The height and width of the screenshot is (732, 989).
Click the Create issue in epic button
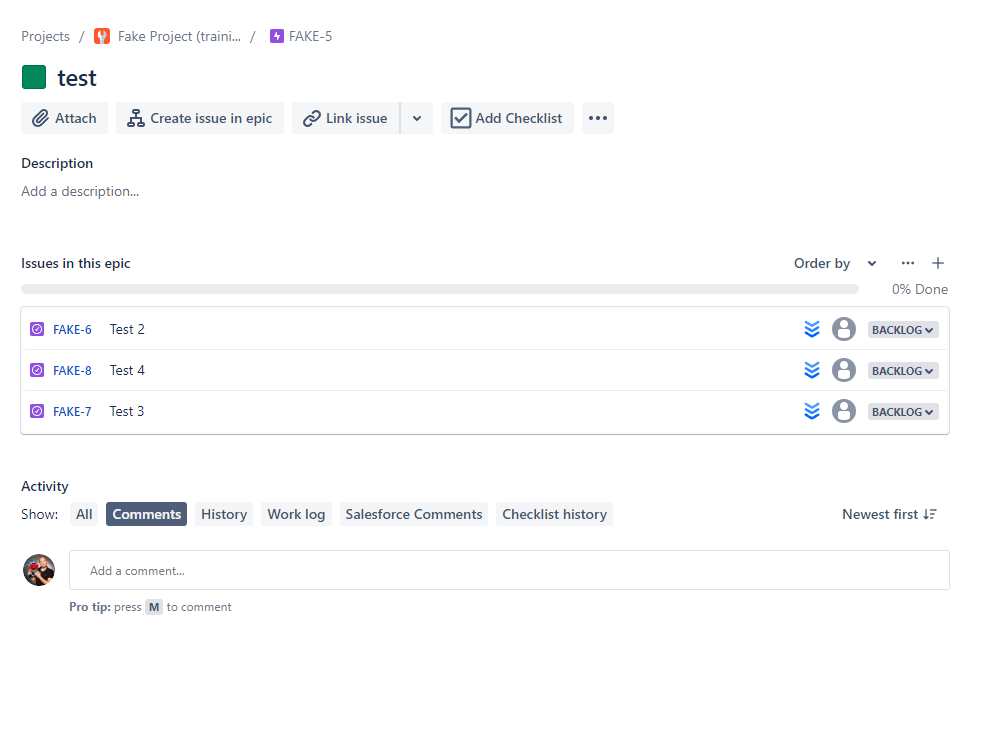(199, 118)
